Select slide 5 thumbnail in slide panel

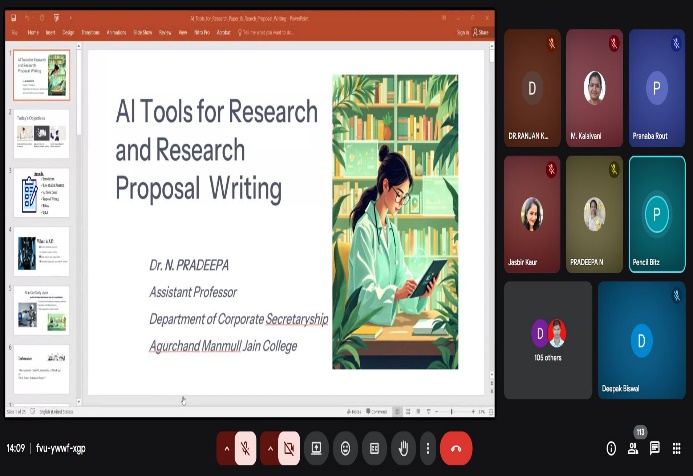point(42,310)
